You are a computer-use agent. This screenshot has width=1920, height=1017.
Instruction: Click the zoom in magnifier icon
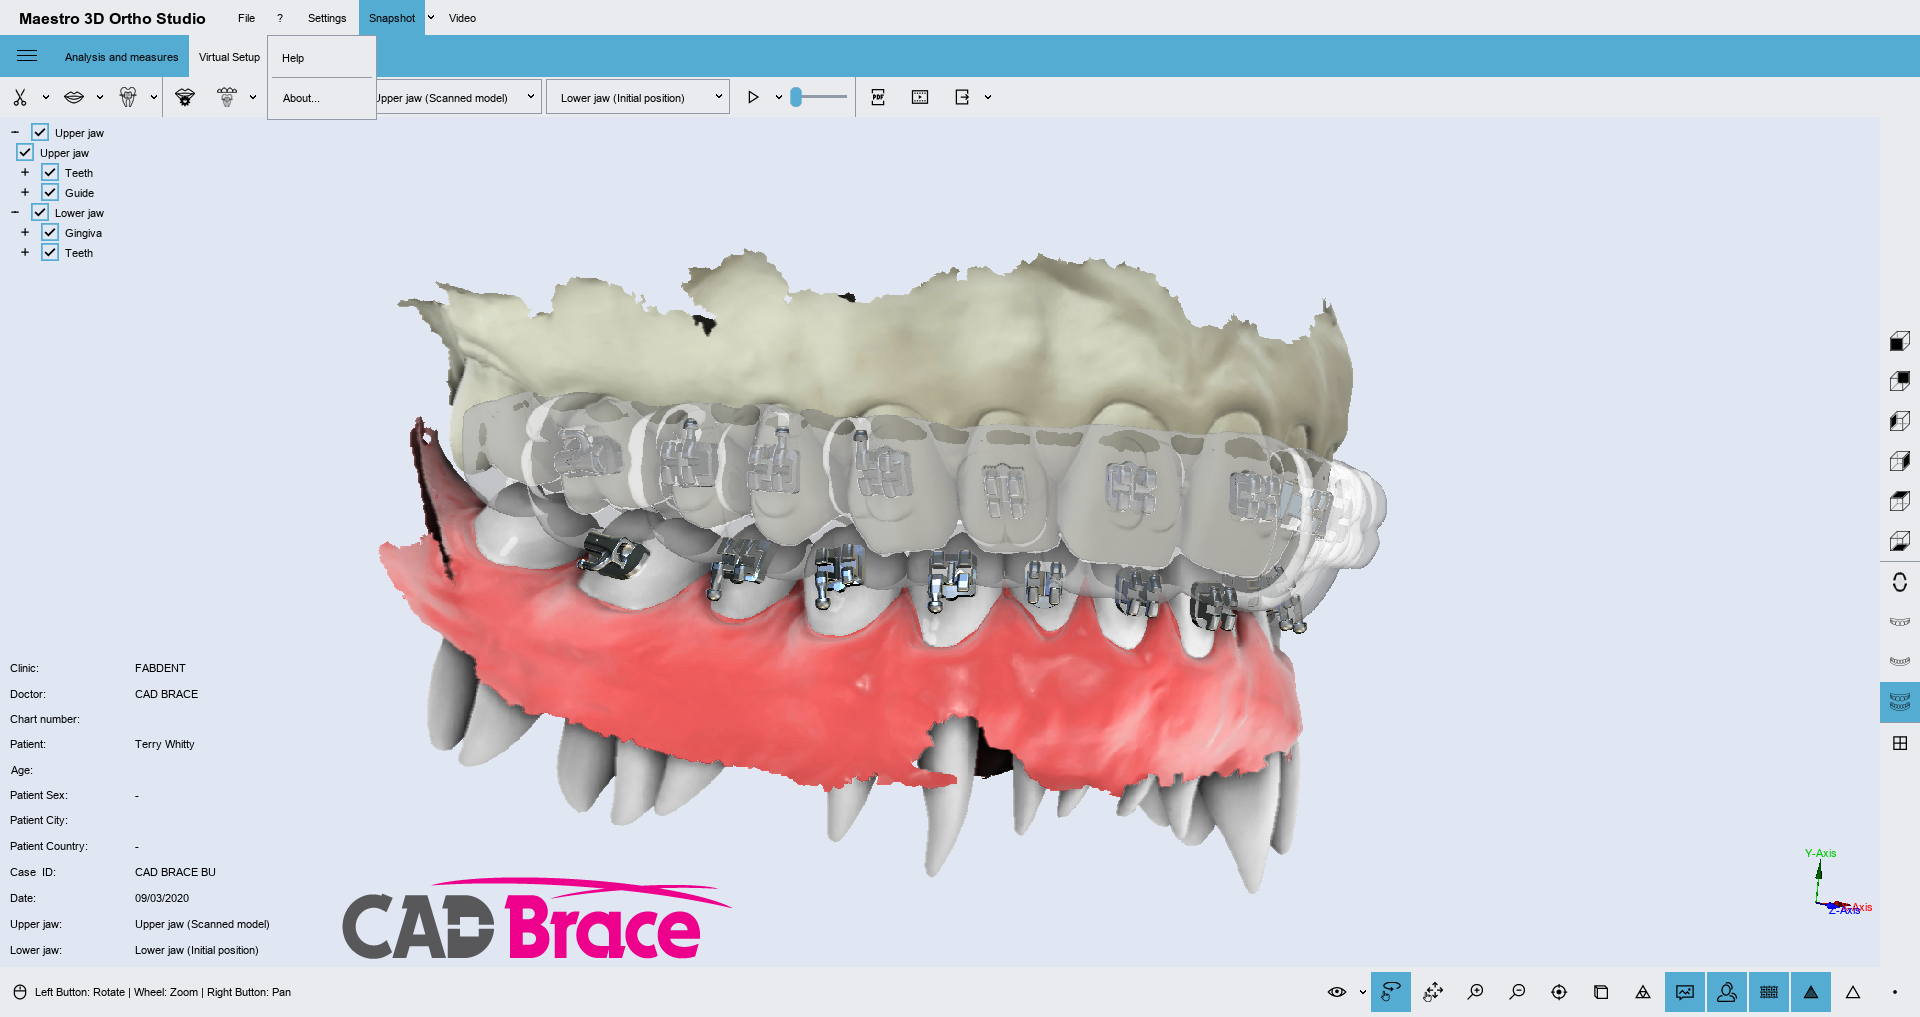click(1475, 992)
